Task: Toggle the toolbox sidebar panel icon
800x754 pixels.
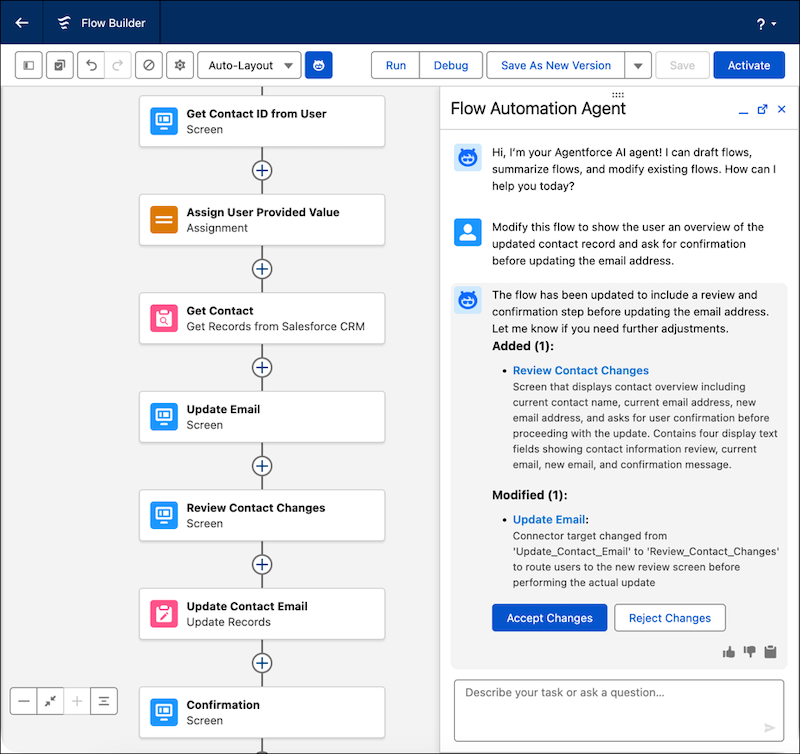Action: (29, 65)
